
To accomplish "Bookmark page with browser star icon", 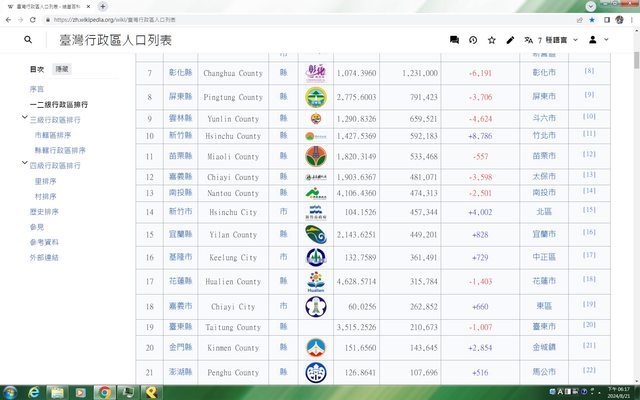I will pos(592,19).
